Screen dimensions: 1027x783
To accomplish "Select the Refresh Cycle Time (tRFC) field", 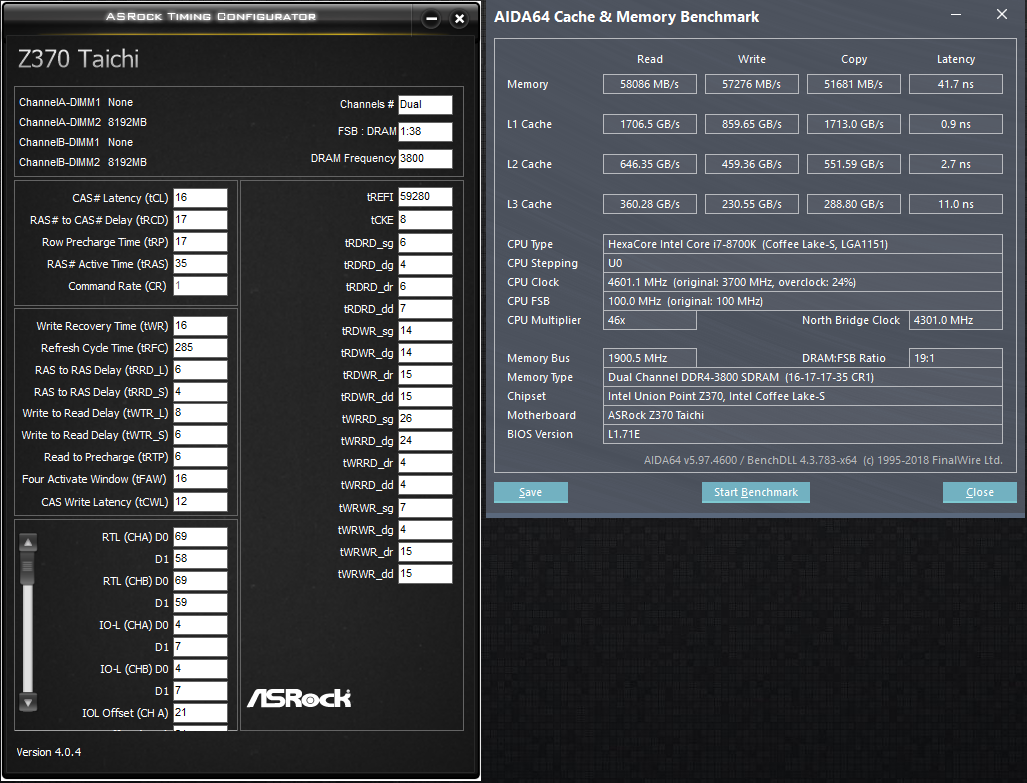I will [x=200, y=348].
